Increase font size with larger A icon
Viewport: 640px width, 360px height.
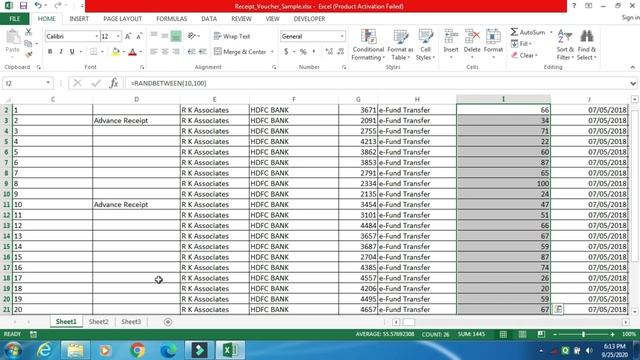[128, 36]
